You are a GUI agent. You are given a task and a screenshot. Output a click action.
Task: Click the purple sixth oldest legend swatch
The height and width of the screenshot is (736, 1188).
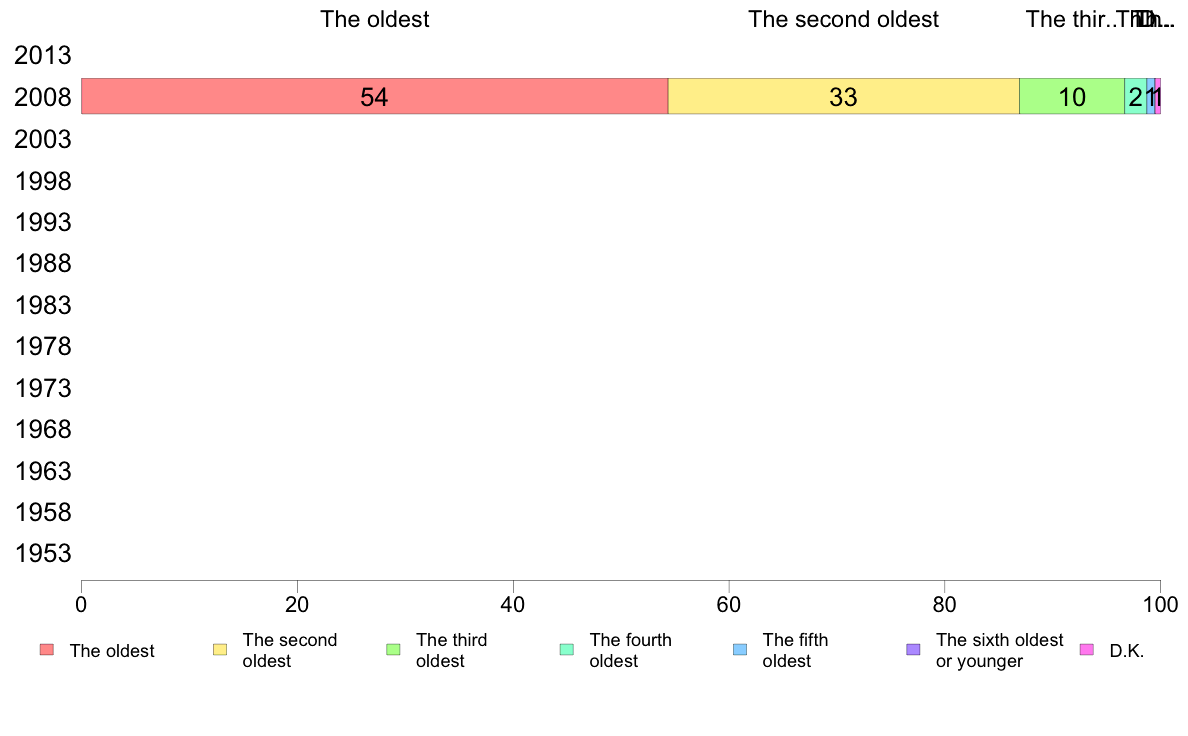point(914,650)
